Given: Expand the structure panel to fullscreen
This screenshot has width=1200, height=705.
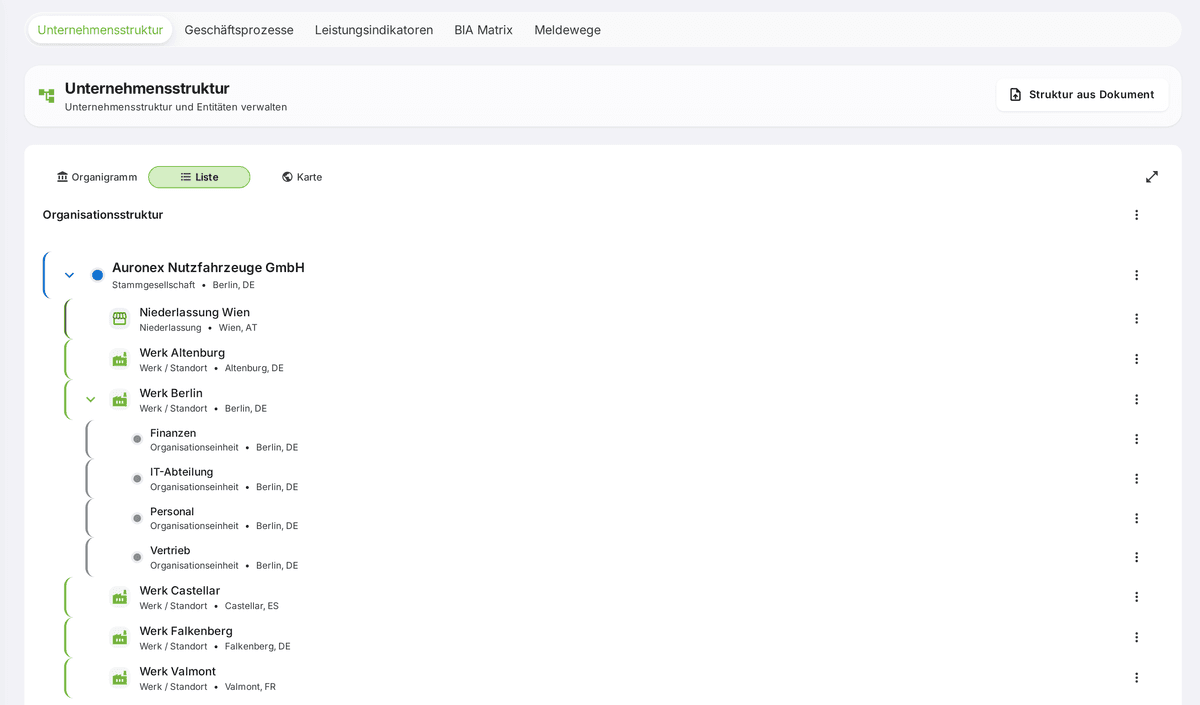Looking at the screenshot, I should pos(1152,177).
